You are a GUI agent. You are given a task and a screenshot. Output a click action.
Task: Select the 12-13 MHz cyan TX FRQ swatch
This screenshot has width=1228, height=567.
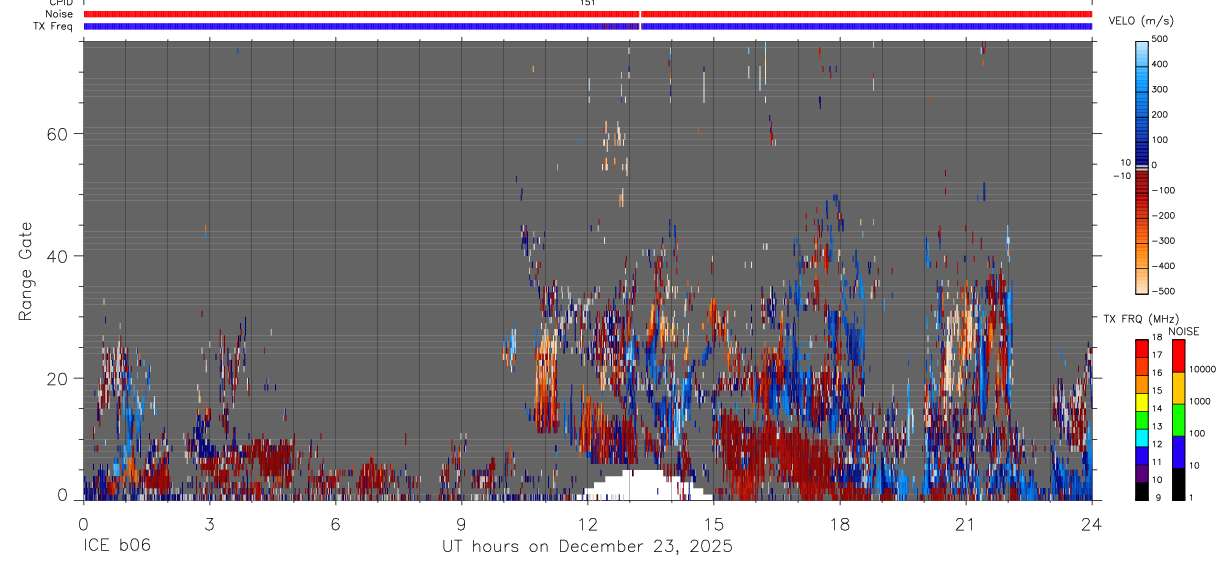pyautogui.click(x=1141, y=437)
